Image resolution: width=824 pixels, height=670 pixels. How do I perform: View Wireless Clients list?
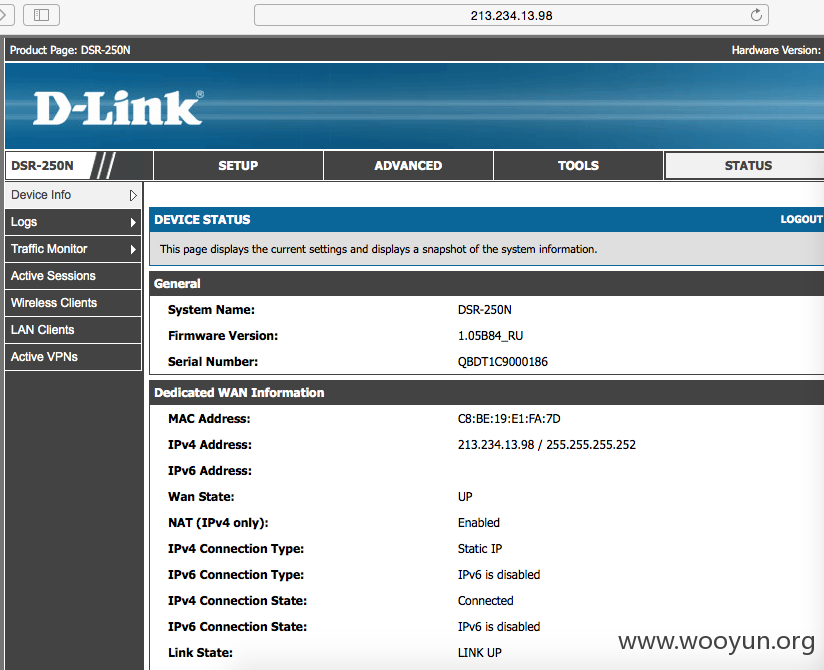(x=73, y=303)
